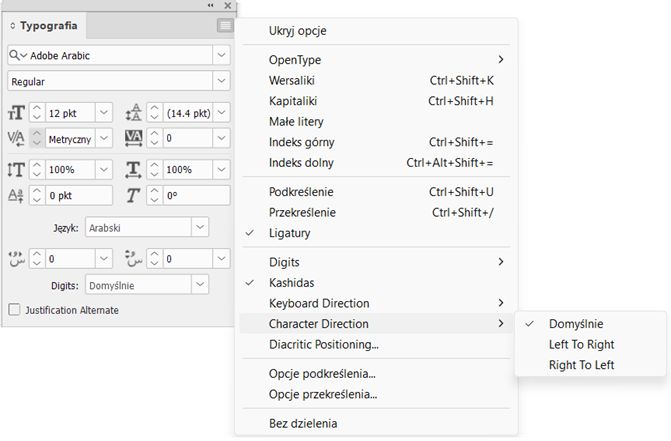
Task: Open the vertical scale 100% dropdown
Action: point(104,170)
